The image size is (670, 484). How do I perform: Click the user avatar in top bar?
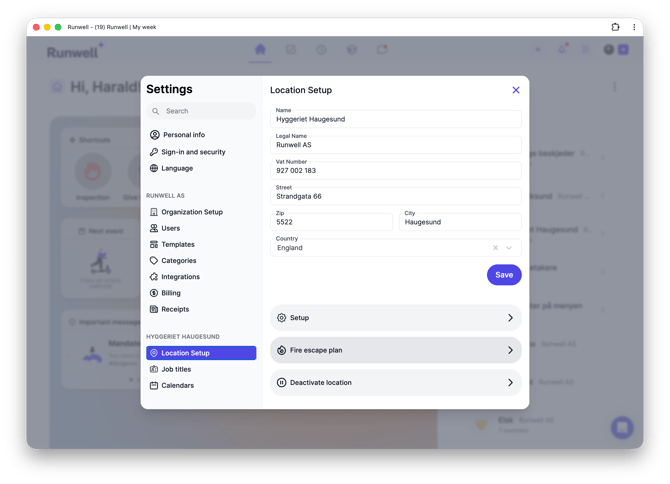[x=609, y=50]
